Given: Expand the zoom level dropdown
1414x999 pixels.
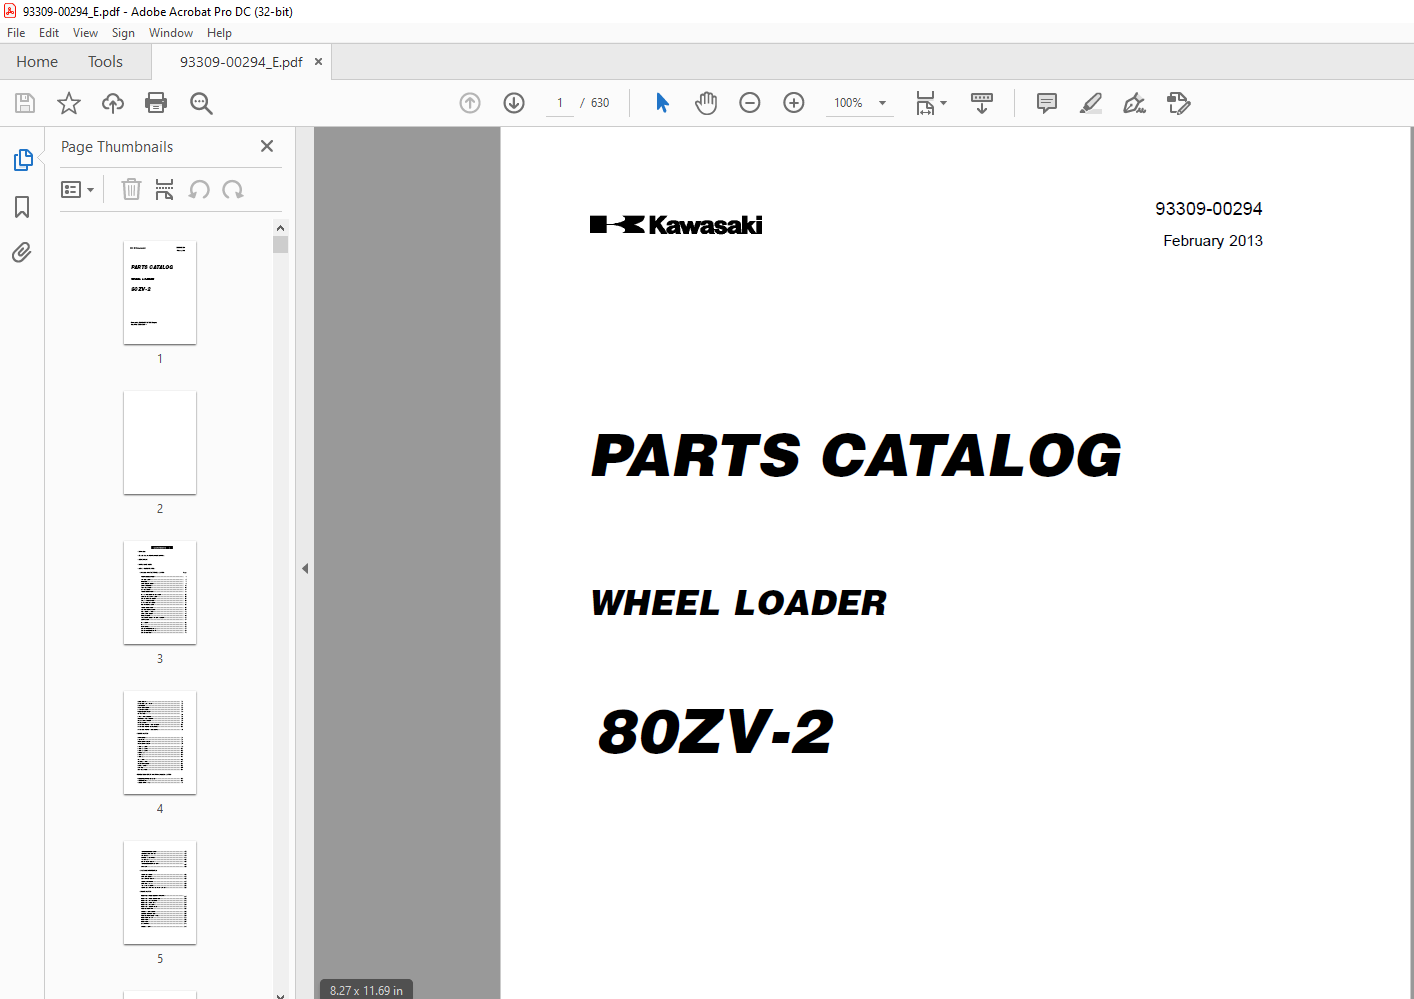Looking at the screenshot, I should [x=882, y=103].
